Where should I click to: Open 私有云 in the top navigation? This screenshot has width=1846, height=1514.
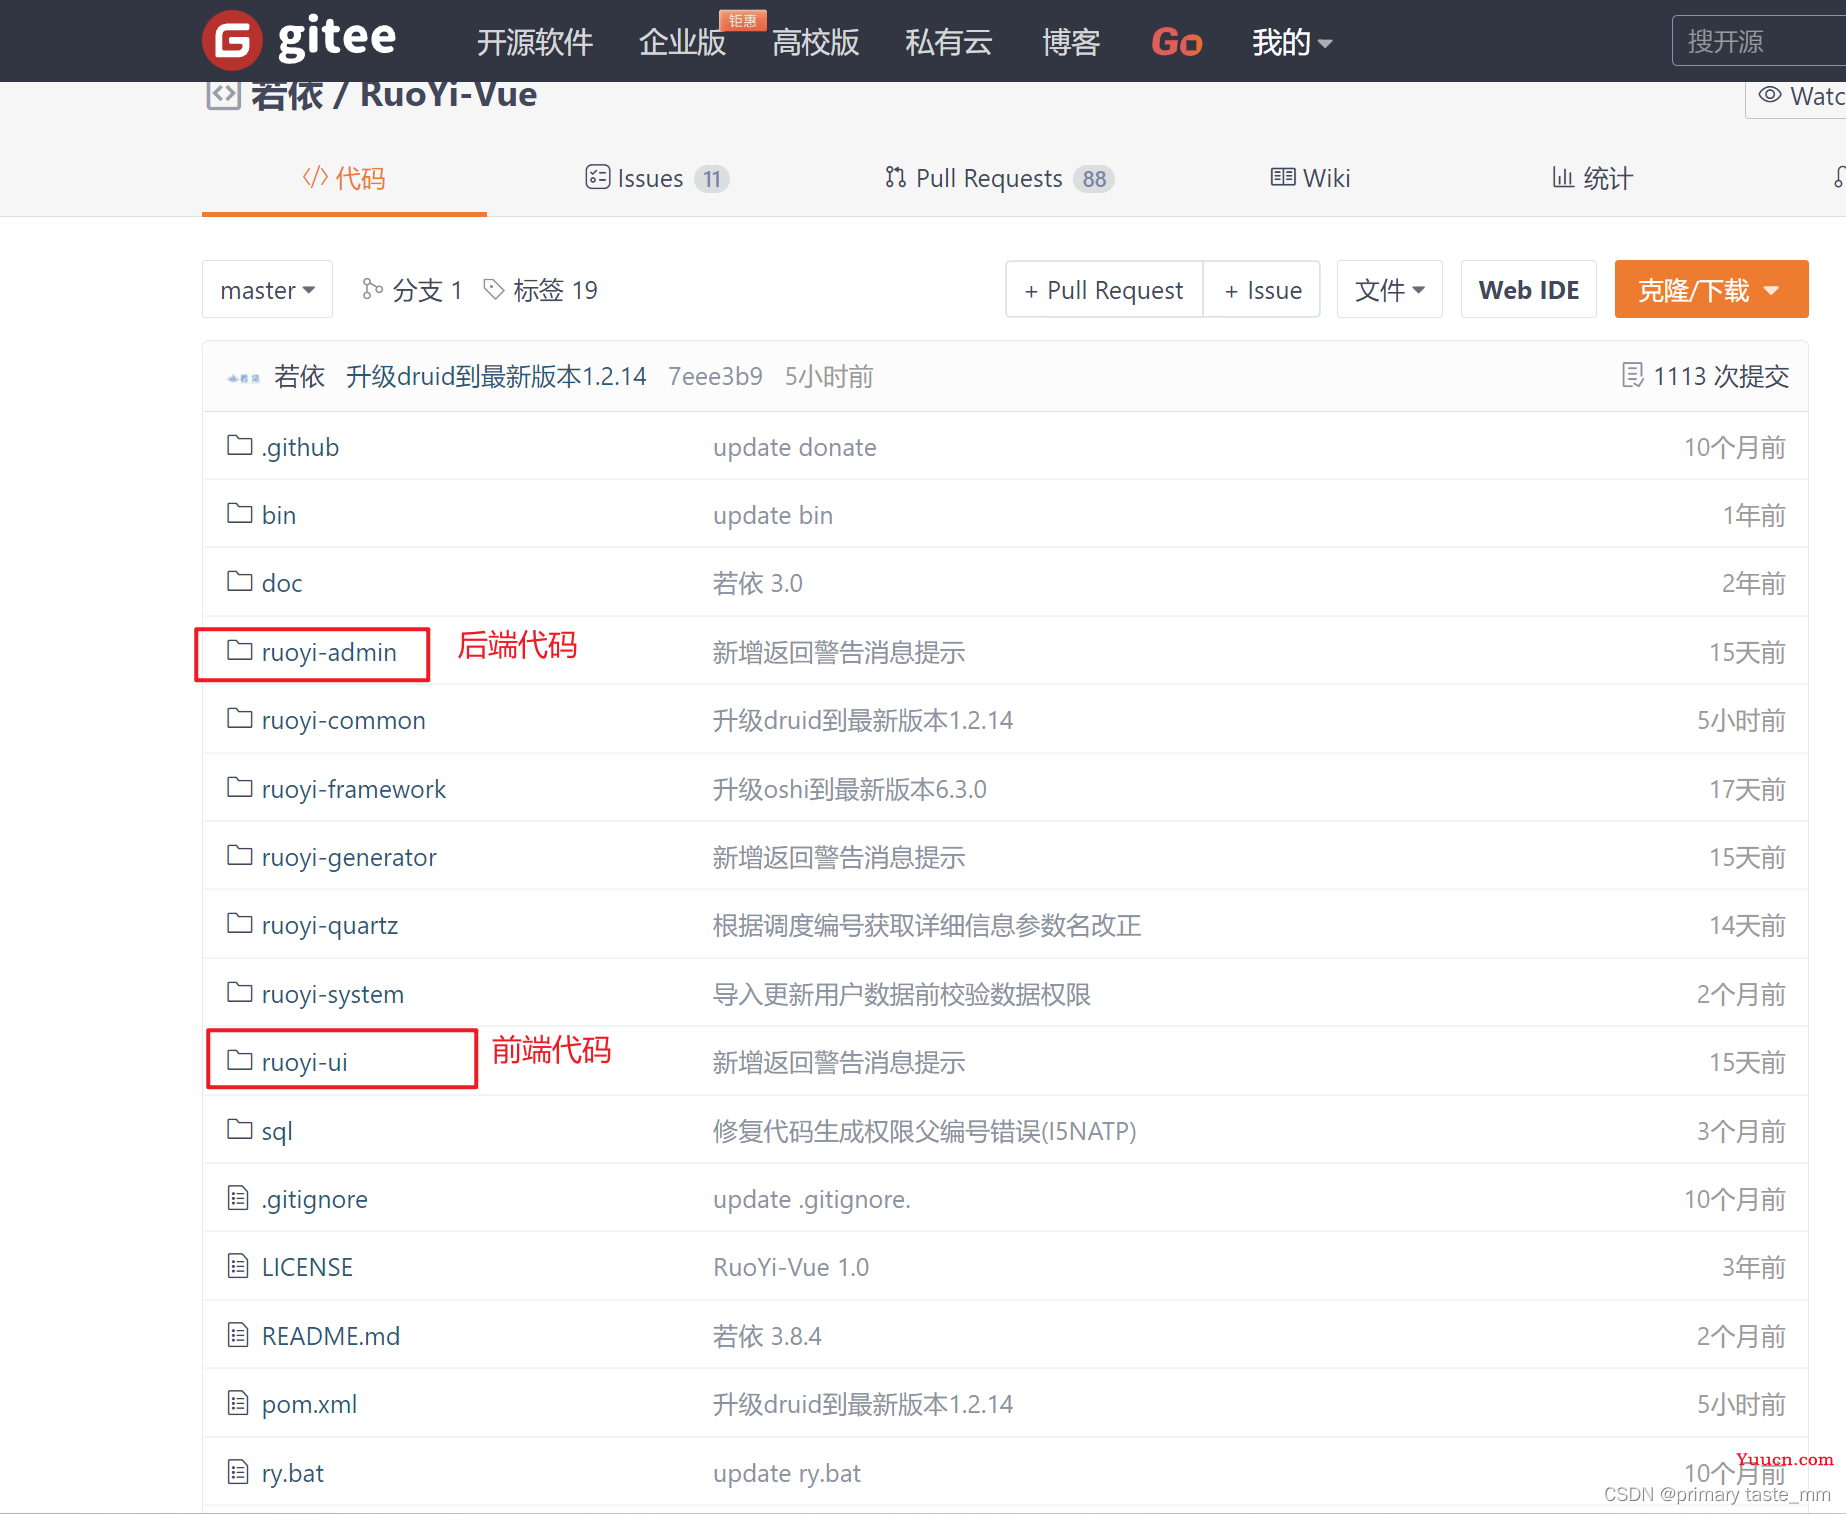tap(948, 42)
